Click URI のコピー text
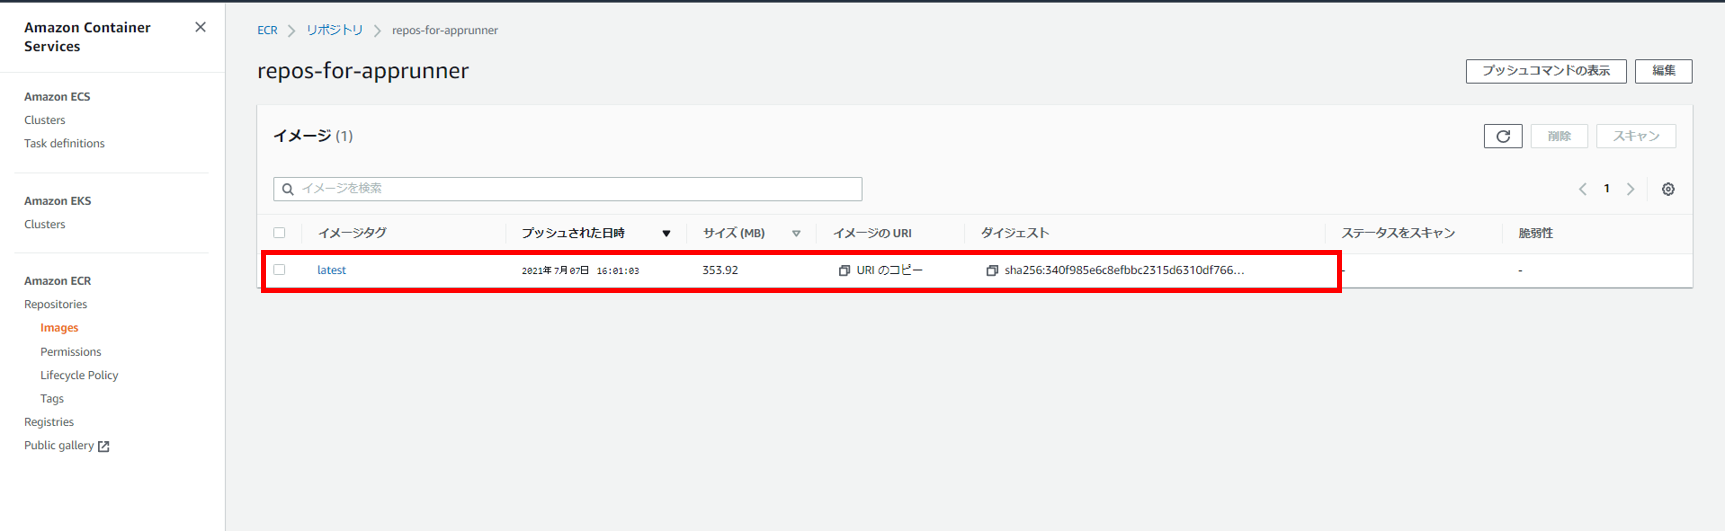Image resolution: width=1725 pixels, height=531 pixels. click(889, 270)
